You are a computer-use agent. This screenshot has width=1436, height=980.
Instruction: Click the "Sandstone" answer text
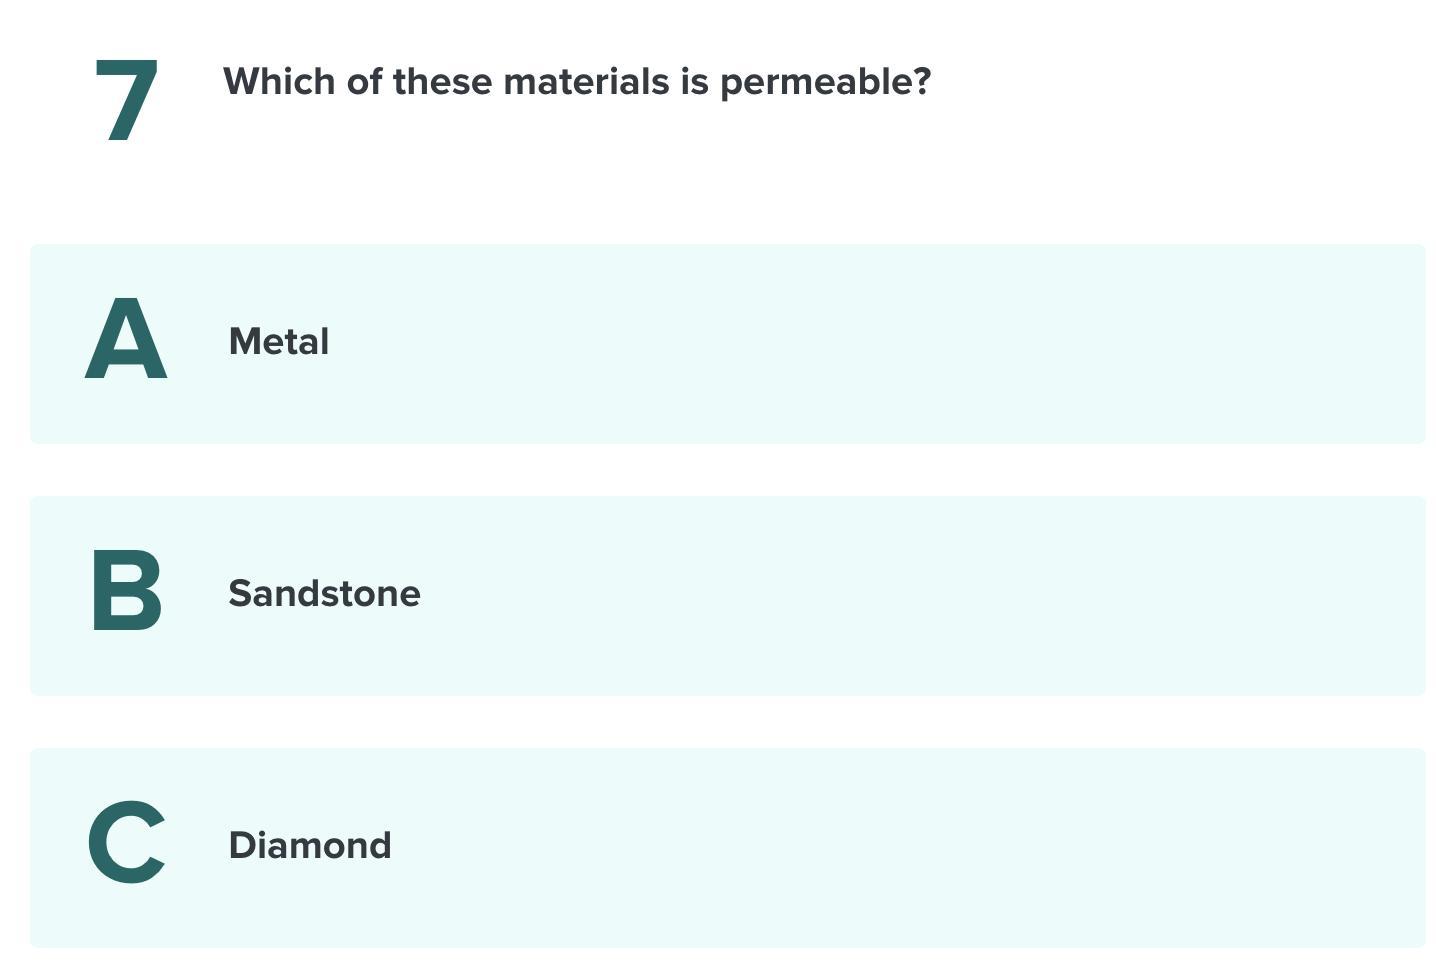point(324,594)
